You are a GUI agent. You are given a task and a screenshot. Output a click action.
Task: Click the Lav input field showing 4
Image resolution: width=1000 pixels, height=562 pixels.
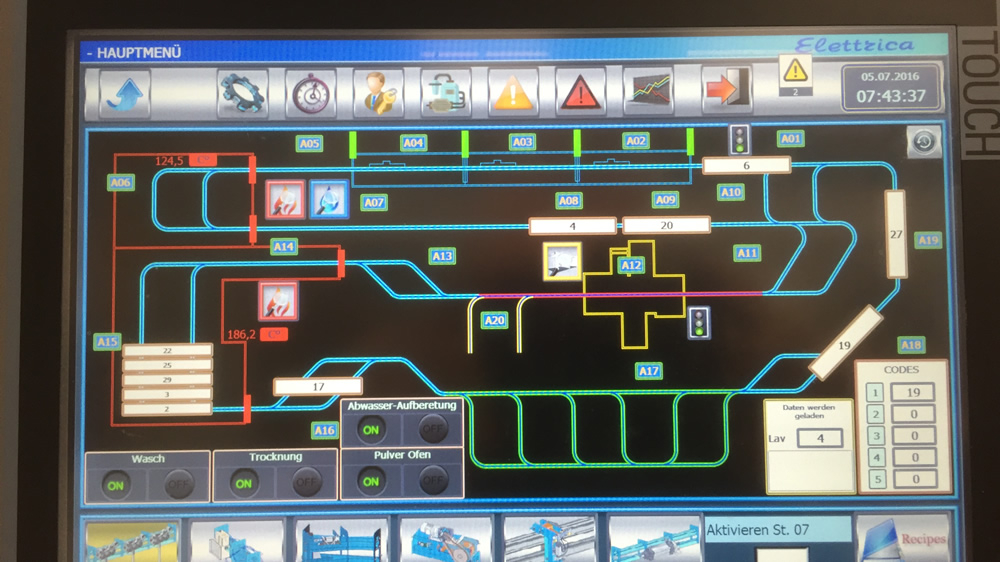click(x=820, y=438)
